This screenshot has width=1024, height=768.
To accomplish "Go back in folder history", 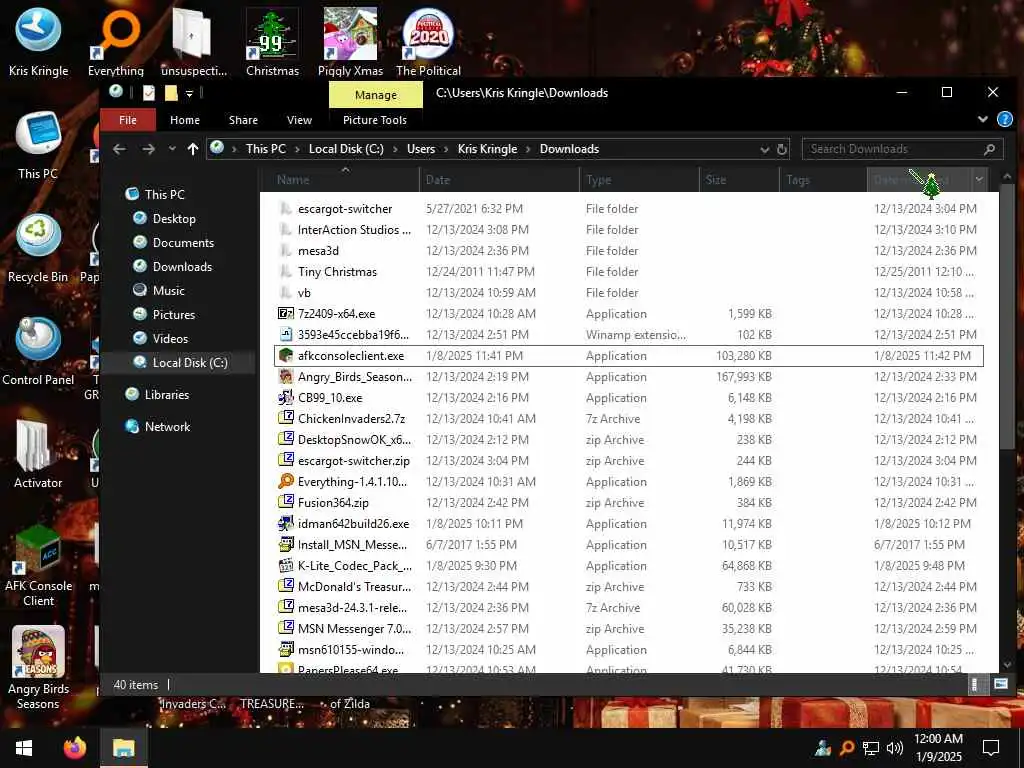I will point(120,149).
